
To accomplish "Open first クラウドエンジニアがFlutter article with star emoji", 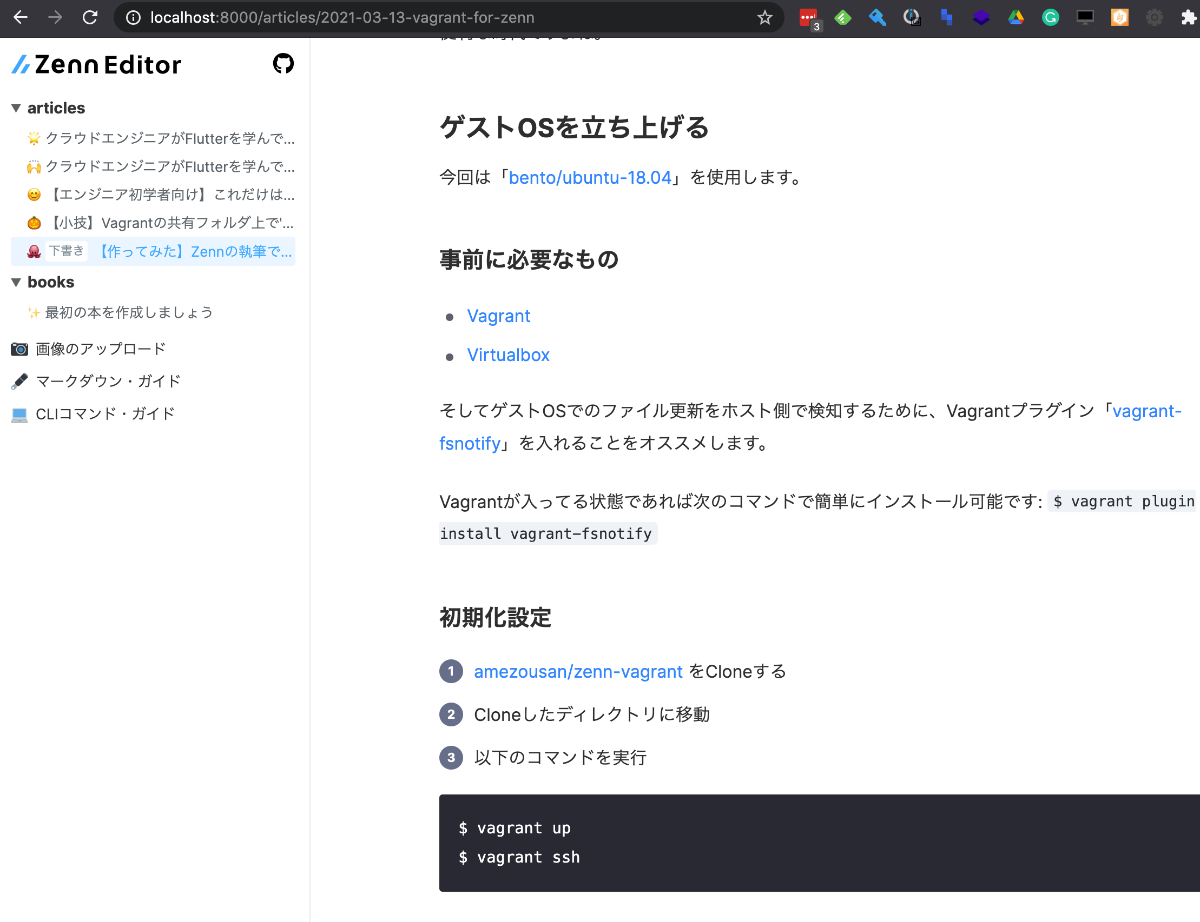I will (161, 138).
